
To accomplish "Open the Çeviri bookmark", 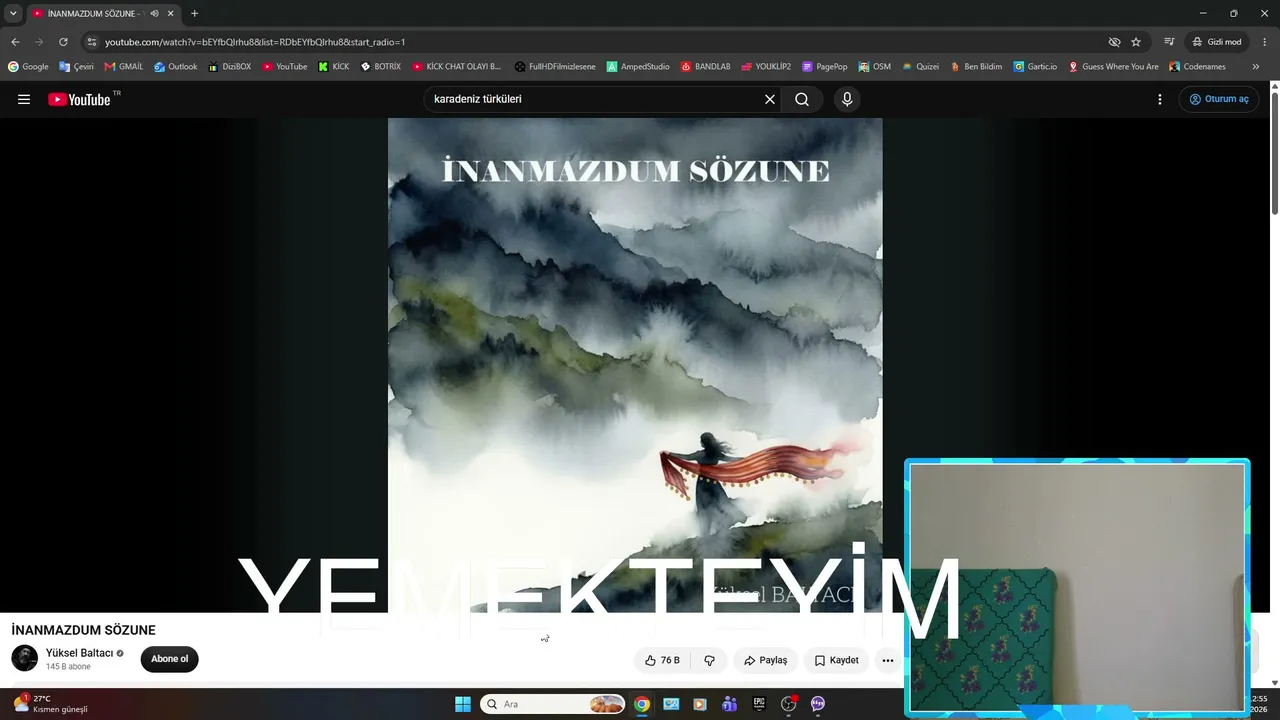I will pos(76,67).
